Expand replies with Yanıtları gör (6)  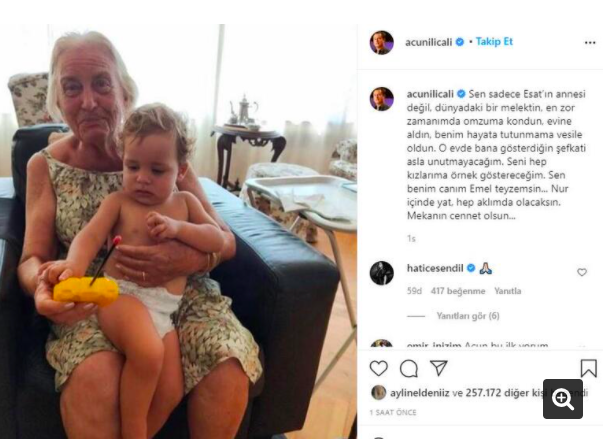tap(468, 316)
